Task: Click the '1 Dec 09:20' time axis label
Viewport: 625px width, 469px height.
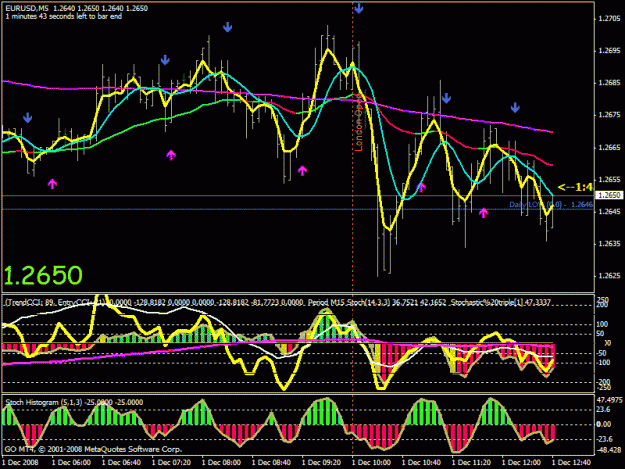Action: pyautogui.click(x=321, y=463)
